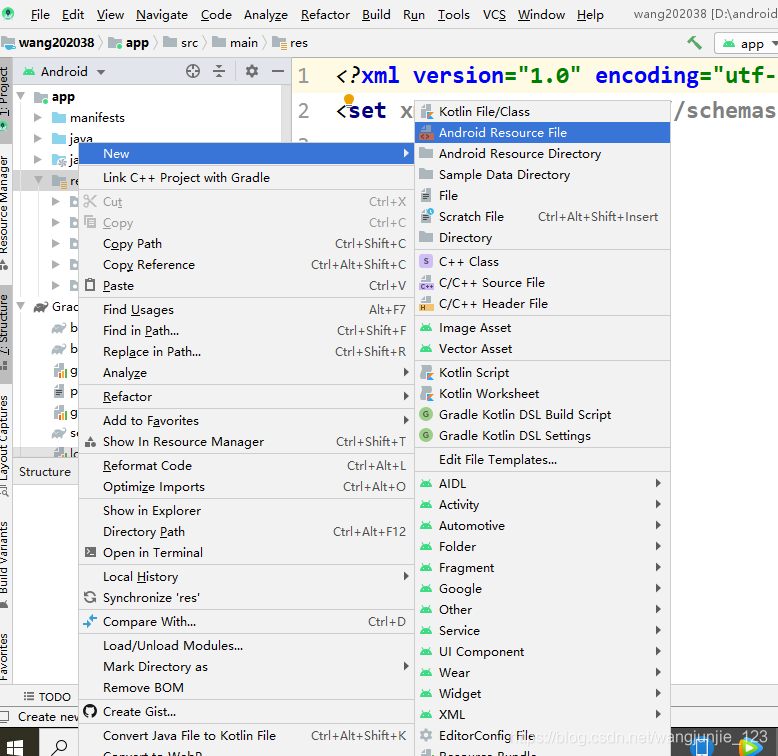Choose Gradle Kotlin DSL Settings
This screenshot has height=756, width=778.
click(542, 436)
